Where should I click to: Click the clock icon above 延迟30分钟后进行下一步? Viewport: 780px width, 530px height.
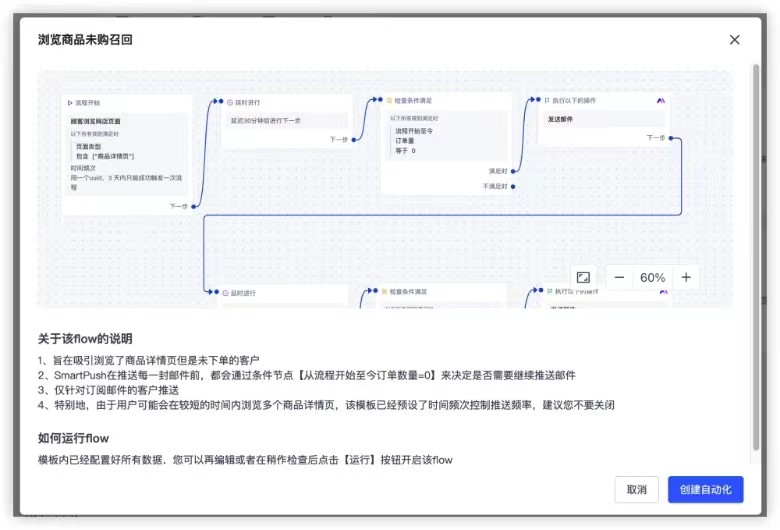[230, 102]
